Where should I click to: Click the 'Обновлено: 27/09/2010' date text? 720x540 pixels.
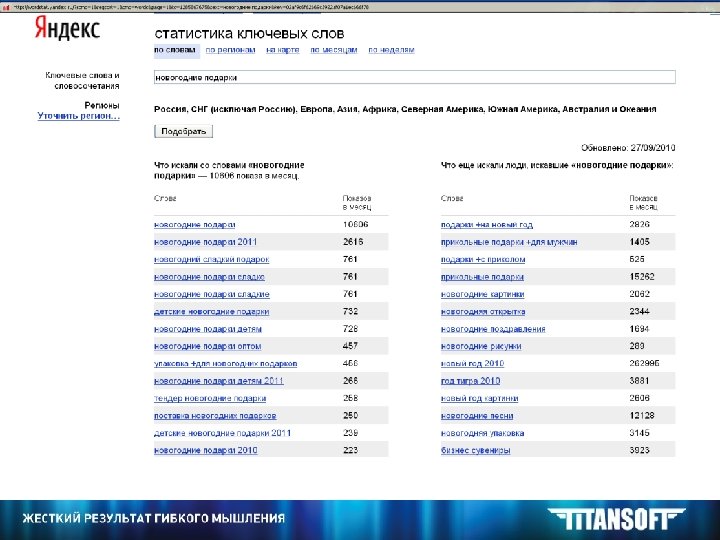tap(628, 148)
